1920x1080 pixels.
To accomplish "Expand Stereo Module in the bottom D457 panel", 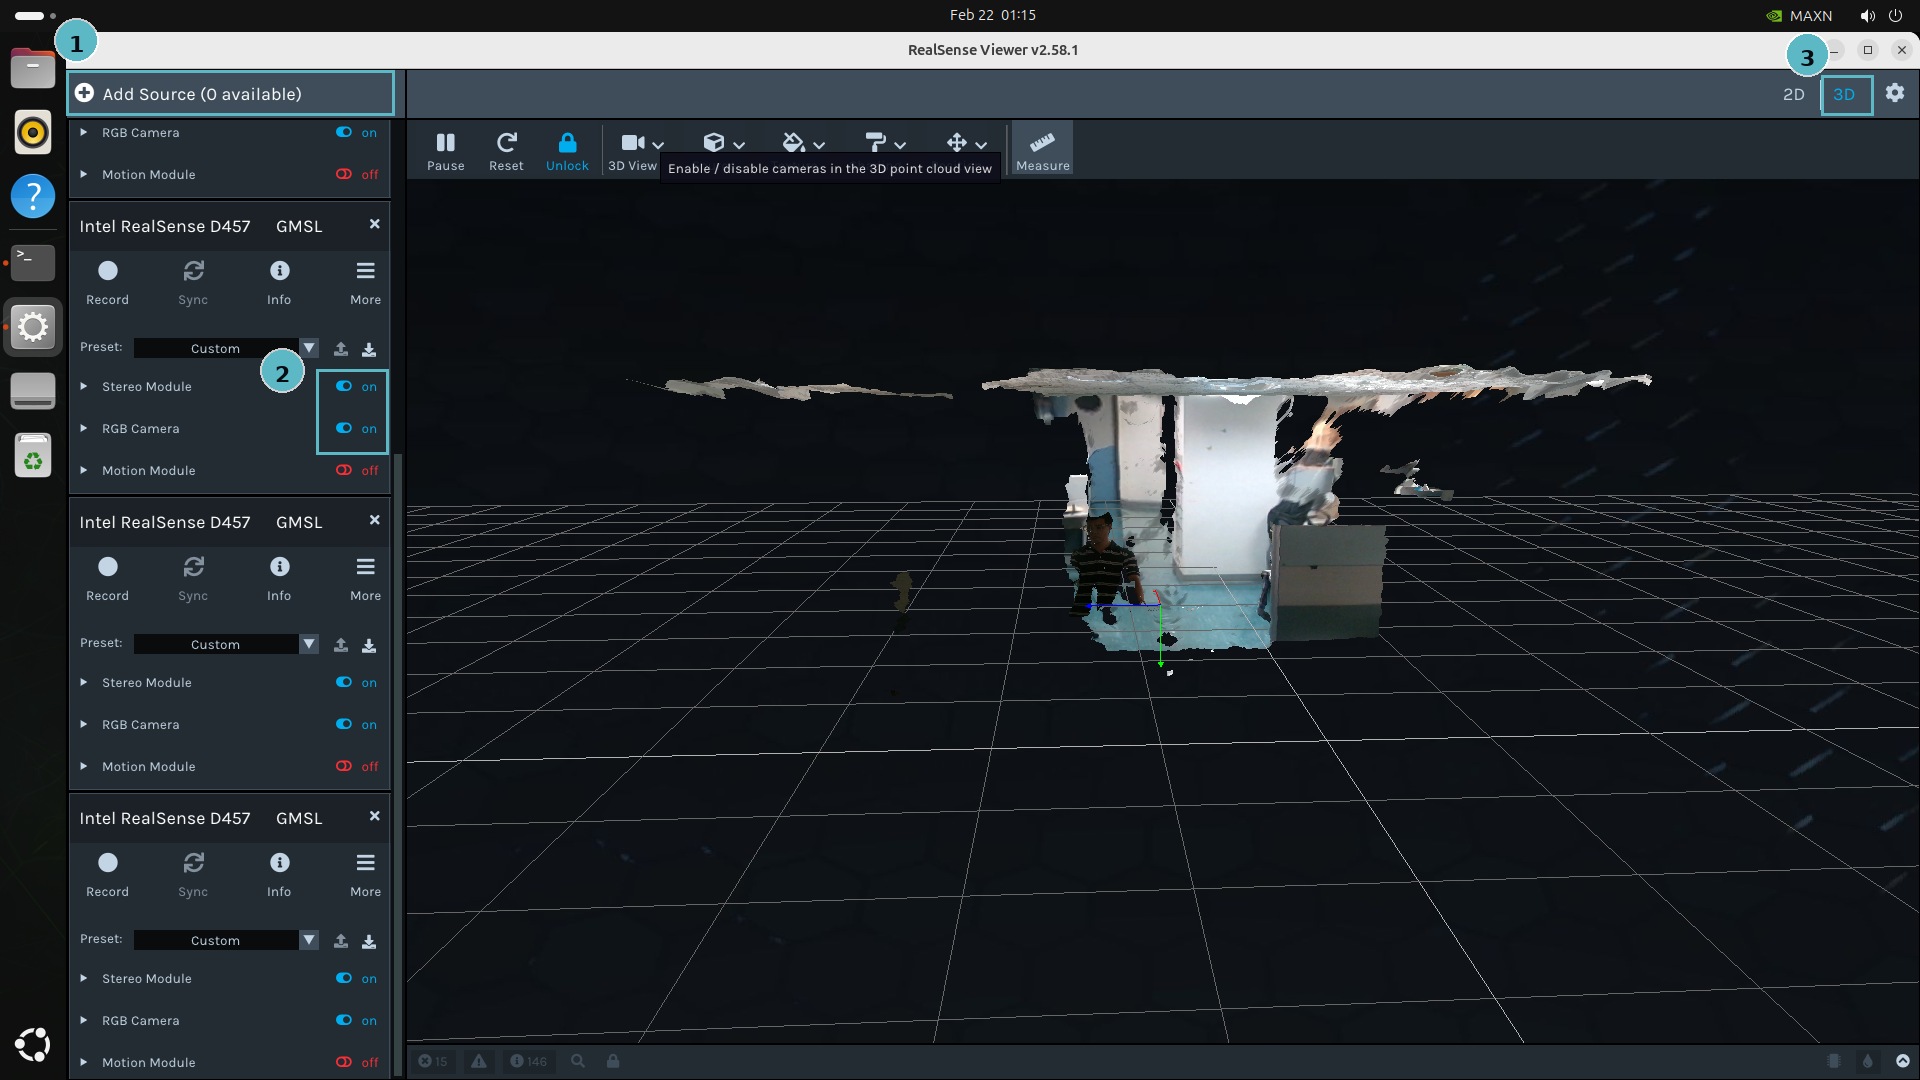I will coord(84,978).
